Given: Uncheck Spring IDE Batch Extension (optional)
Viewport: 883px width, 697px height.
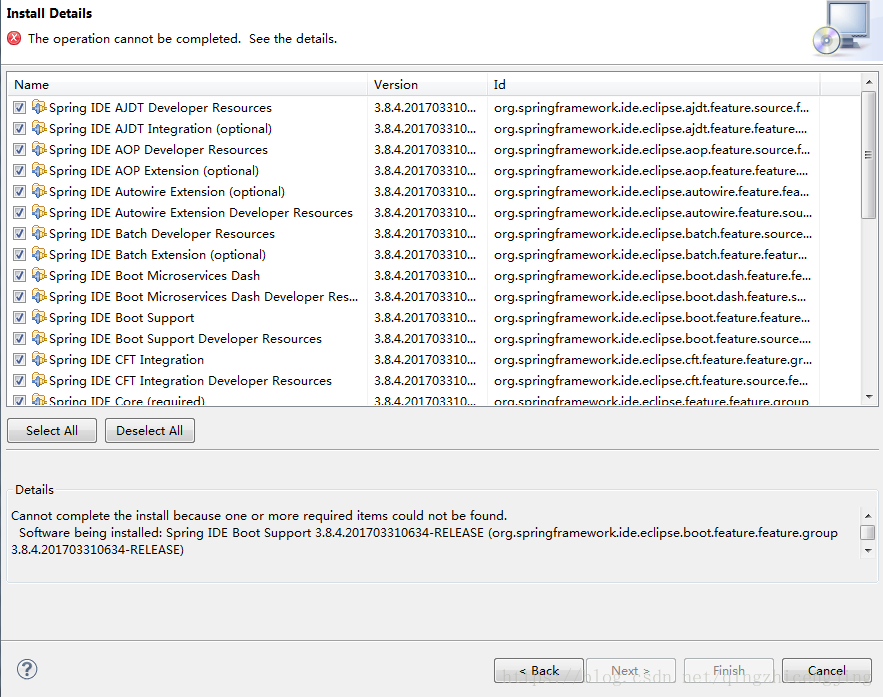Looking at the screenshot, I should pyautogui.click(x=20, y=254).
